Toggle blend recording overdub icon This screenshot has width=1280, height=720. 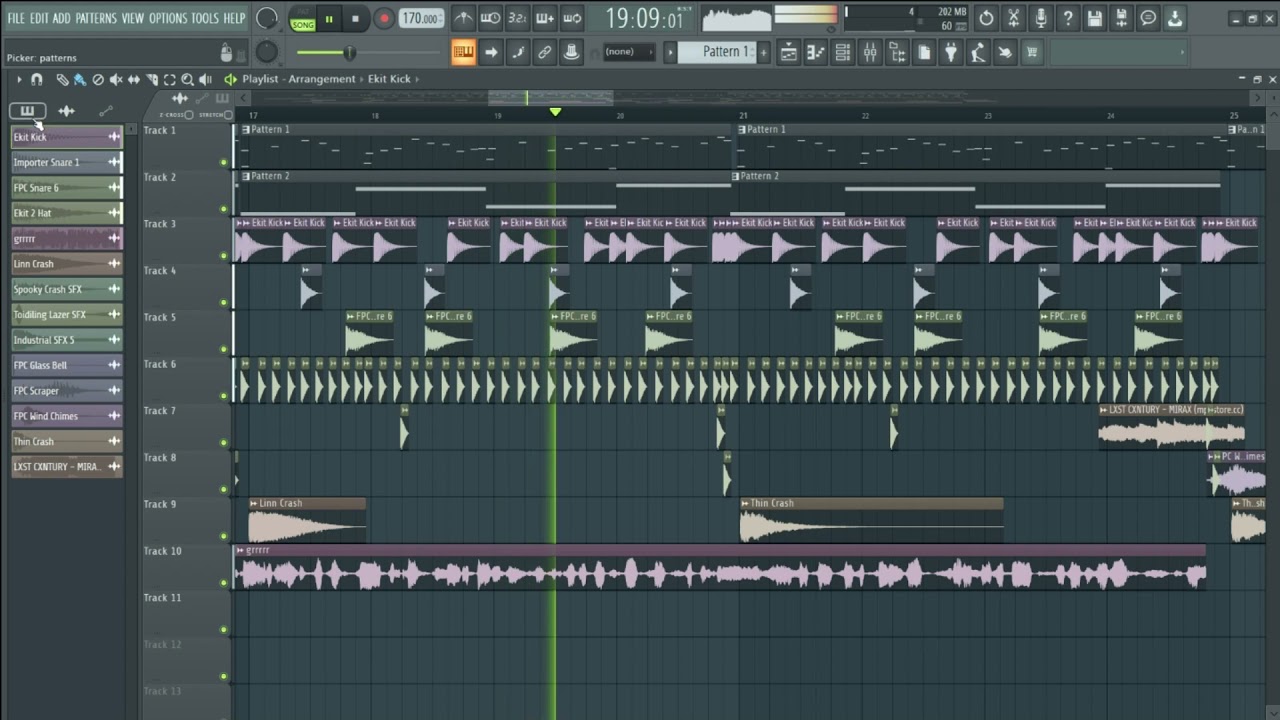[544, 18]
